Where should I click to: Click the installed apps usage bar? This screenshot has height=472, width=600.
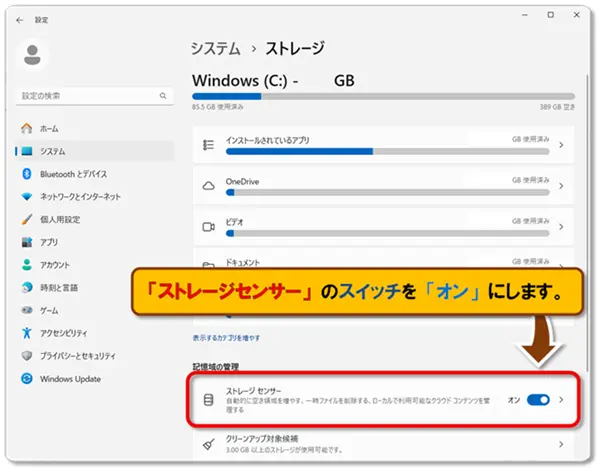pos(388,152)
